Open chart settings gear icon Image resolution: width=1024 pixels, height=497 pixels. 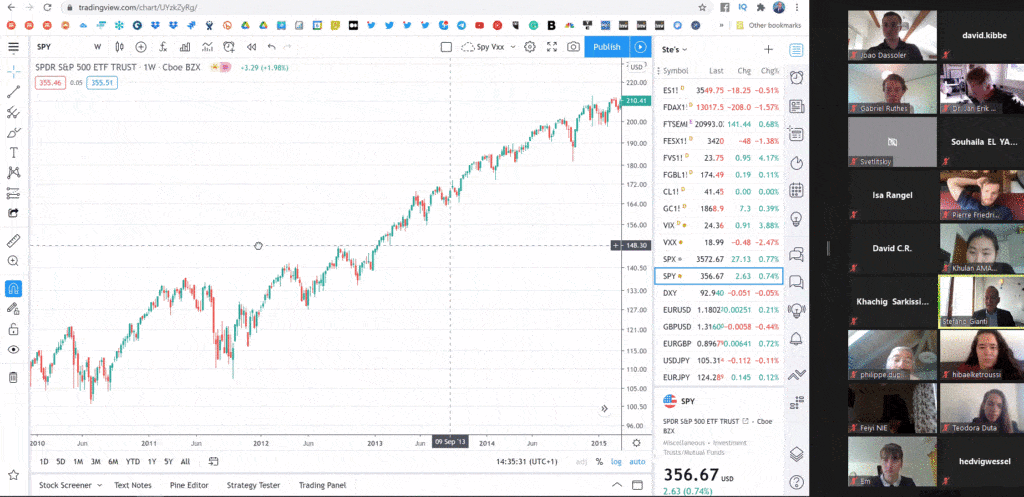coord(530,46)
